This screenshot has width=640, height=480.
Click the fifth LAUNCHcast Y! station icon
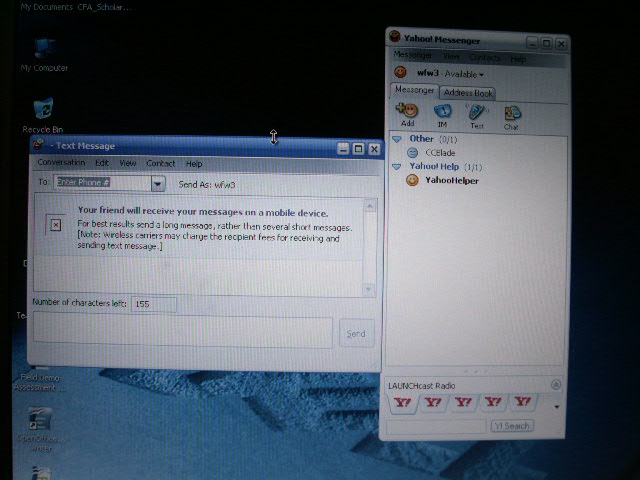click(523, 401)
